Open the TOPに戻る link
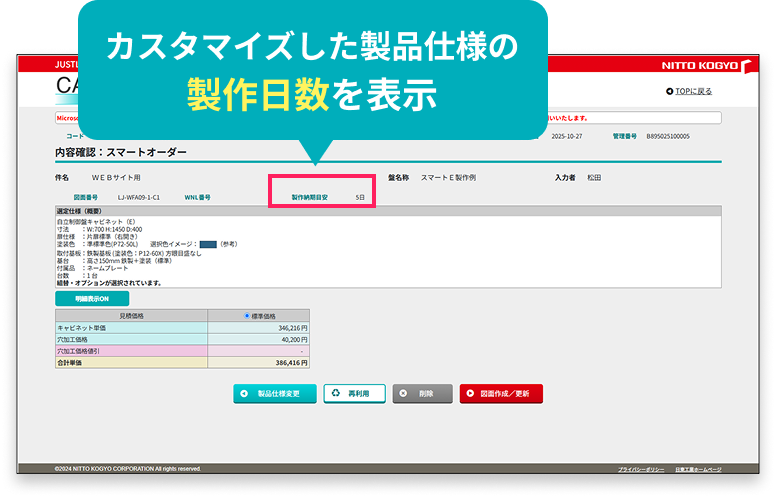This screenshot has height=498, width=776. pos(693,91)
